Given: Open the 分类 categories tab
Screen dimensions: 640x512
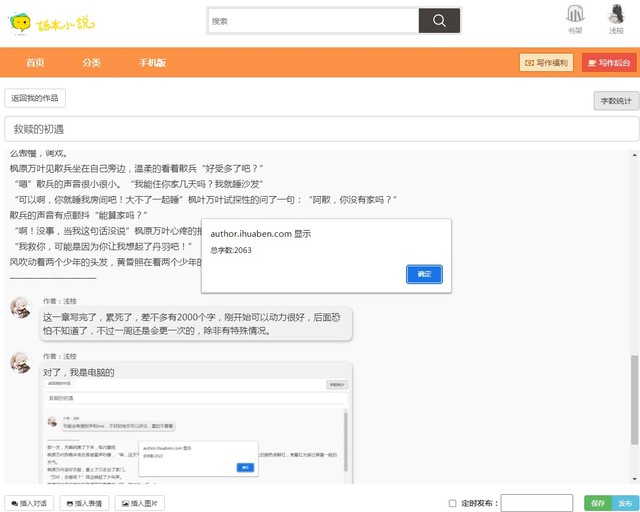Looking at the screenshot, I should click(x=91, y=63).
